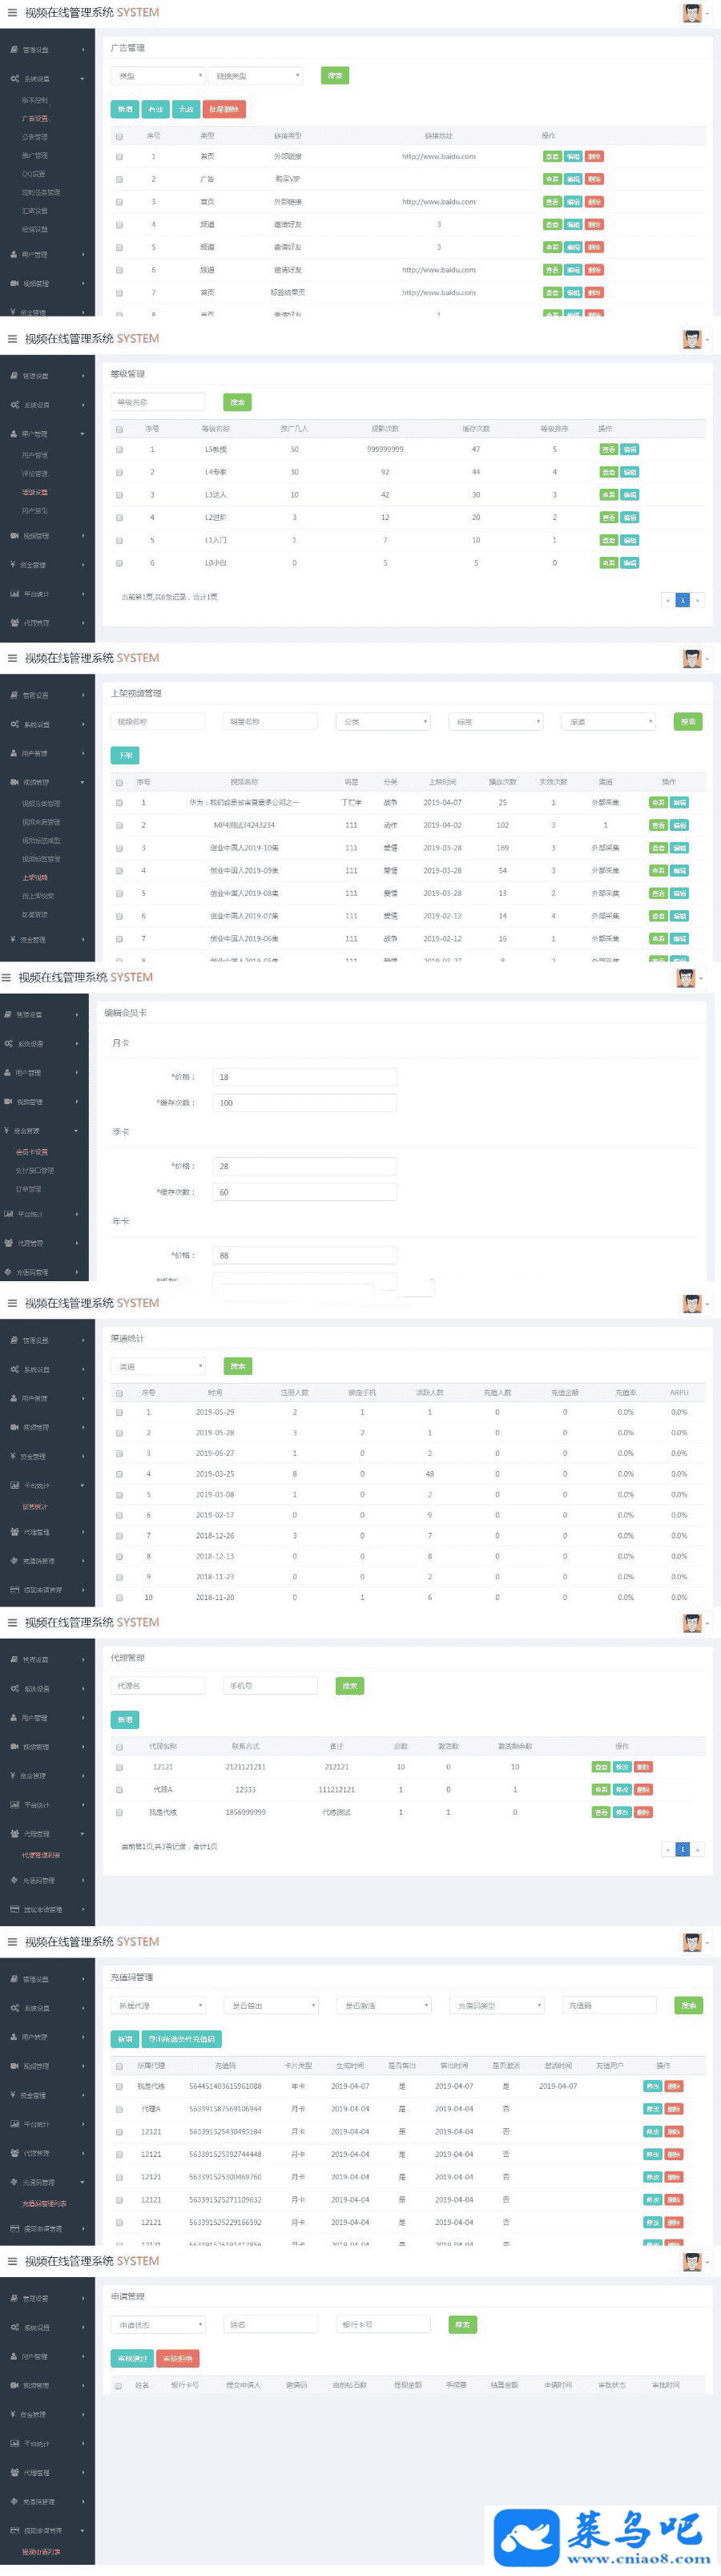Viewport: 721px width, 2576px height.
Task: Tick checkbox for 2019-05-29 channel stats row
Action: 119,1413
